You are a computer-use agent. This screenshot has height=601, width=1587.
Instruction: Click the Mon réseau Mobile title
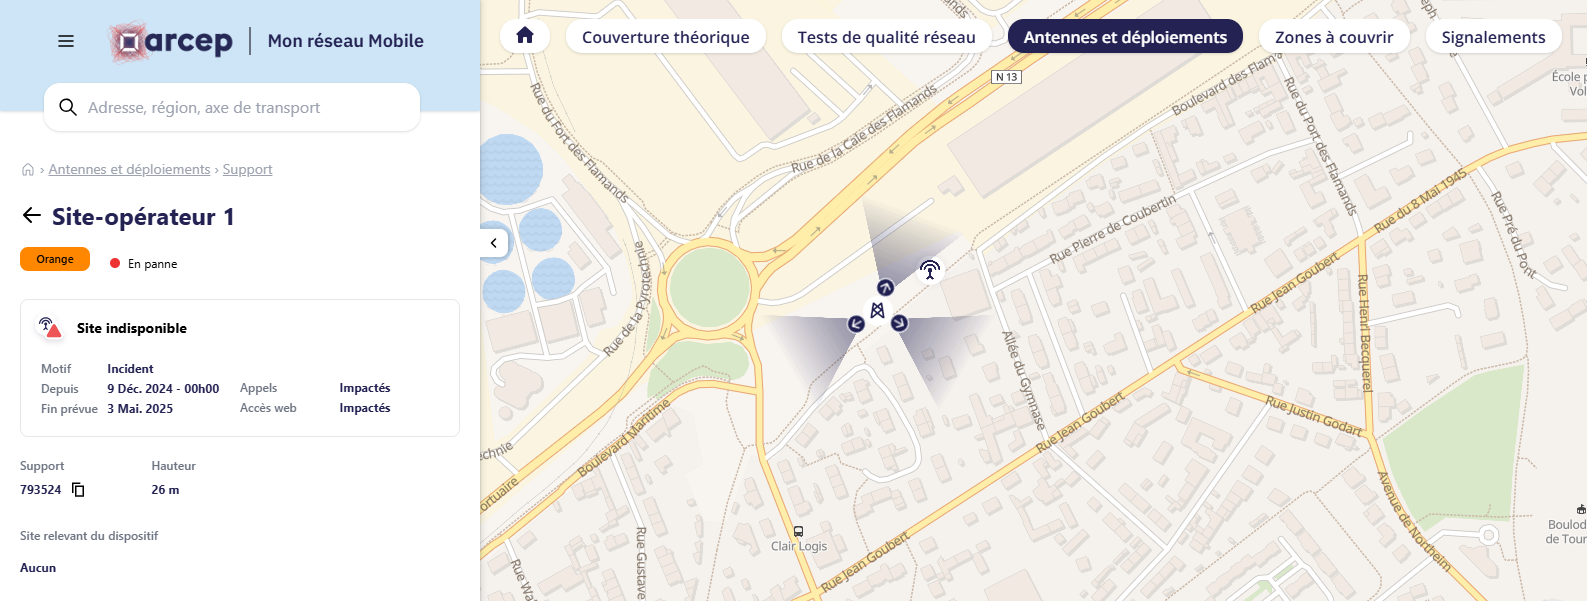click(x=346, y=41)
